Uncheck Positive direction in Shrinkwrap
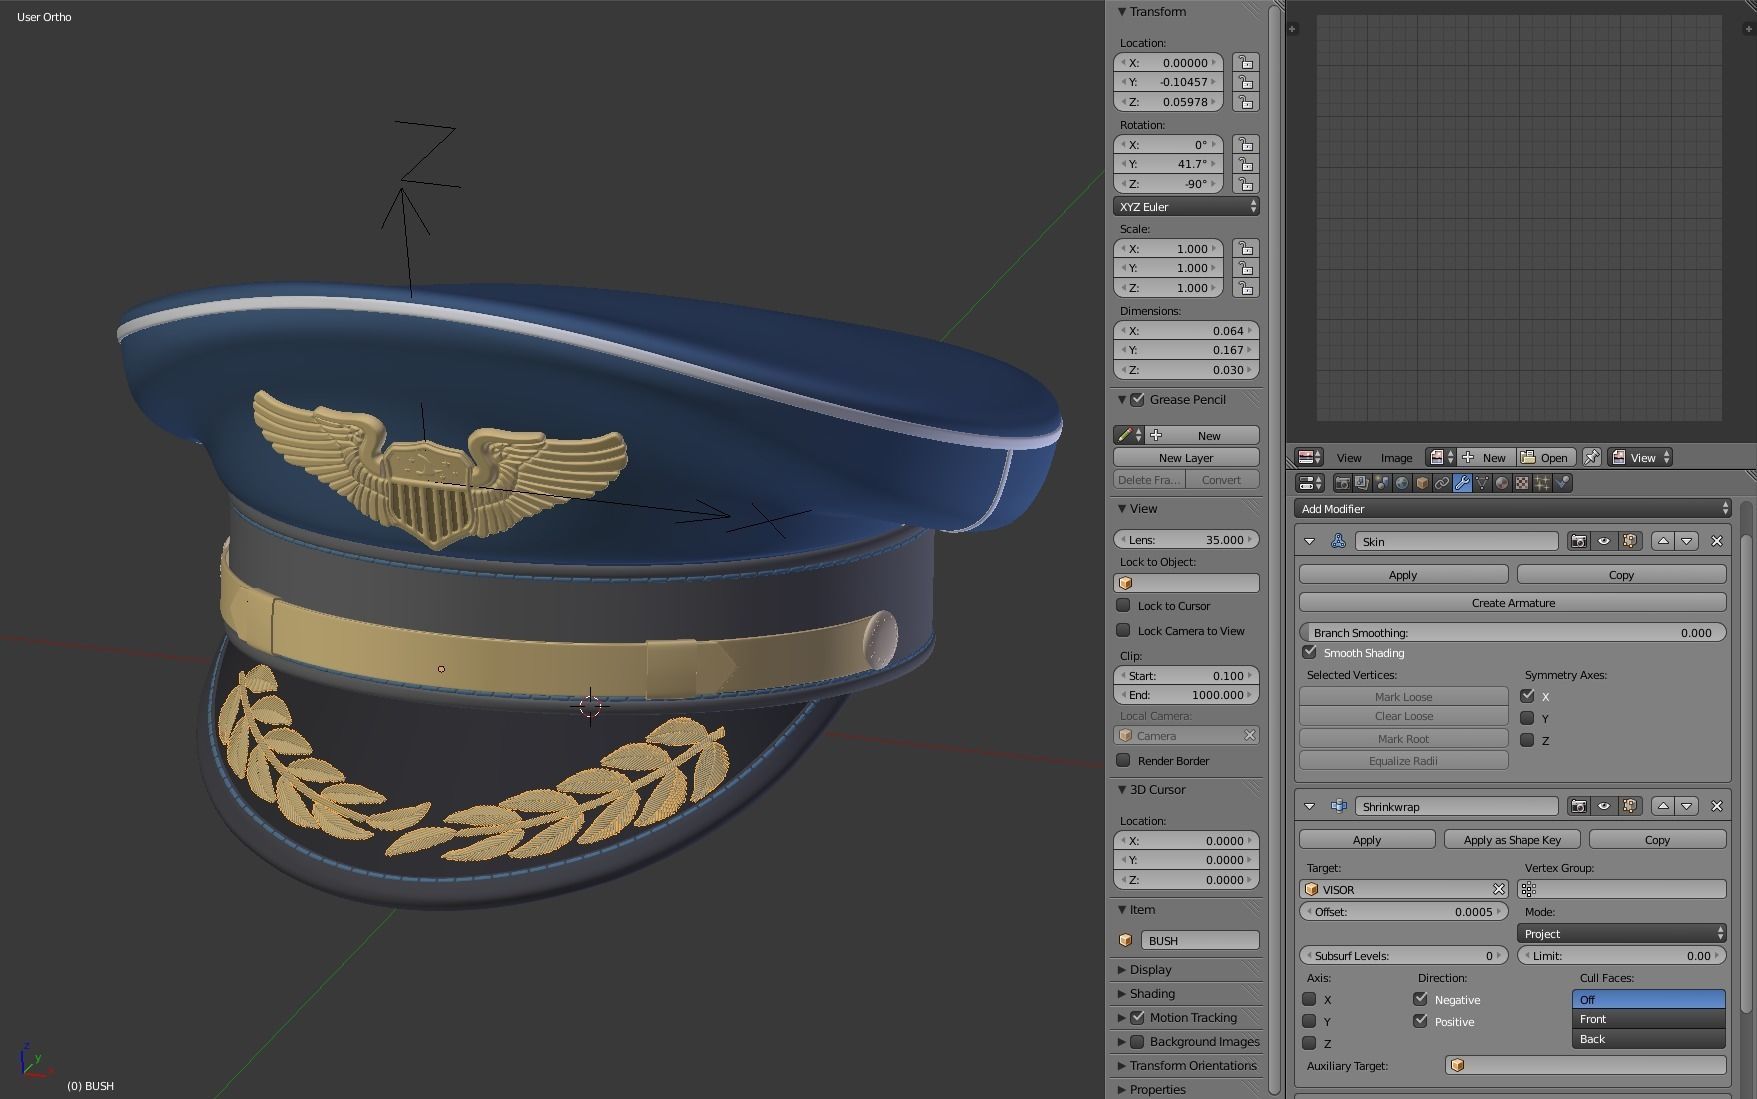 (1420, 1021)
